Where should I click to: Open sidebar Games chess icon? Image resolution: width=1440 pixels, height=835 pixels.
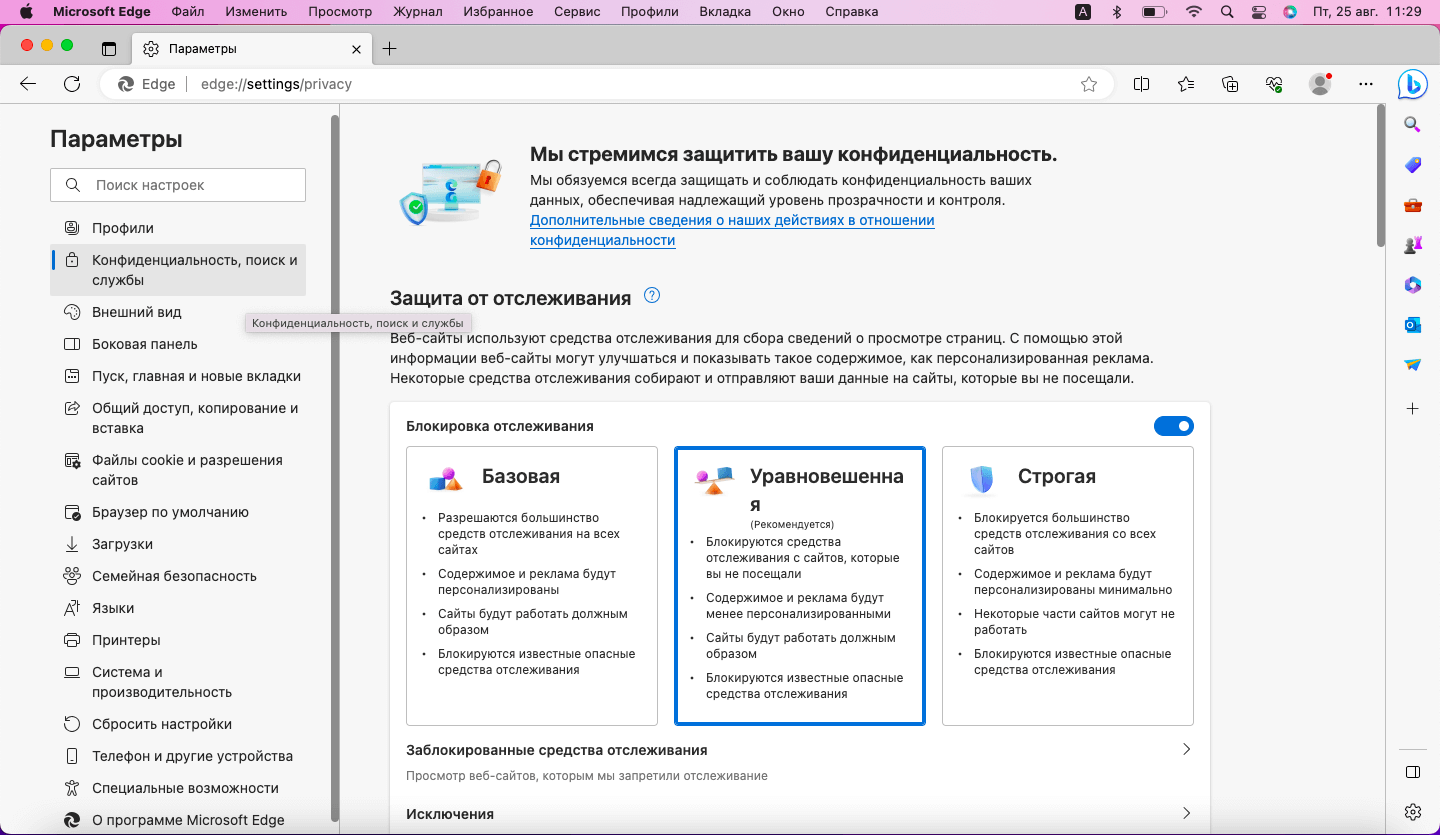click(1412, 245)
